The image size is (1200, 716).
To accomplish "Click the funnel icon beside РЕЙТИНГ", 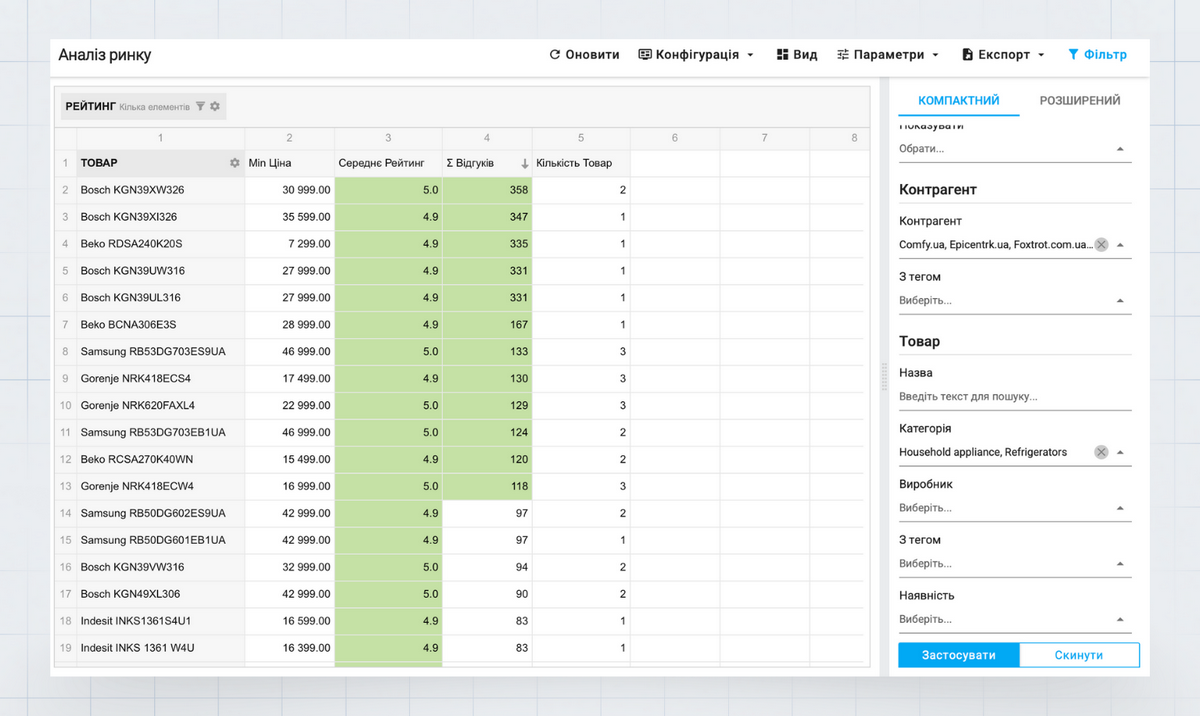I will 200,106.
